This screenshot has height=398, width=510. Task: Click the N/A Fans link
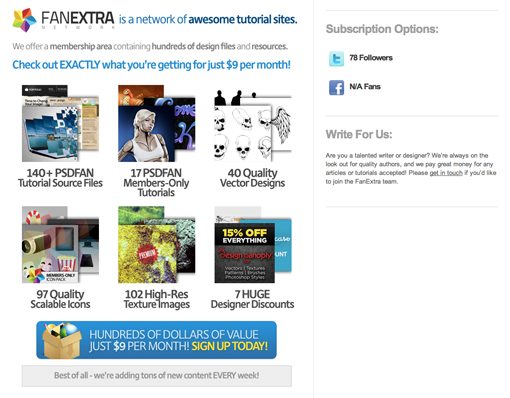365,87
